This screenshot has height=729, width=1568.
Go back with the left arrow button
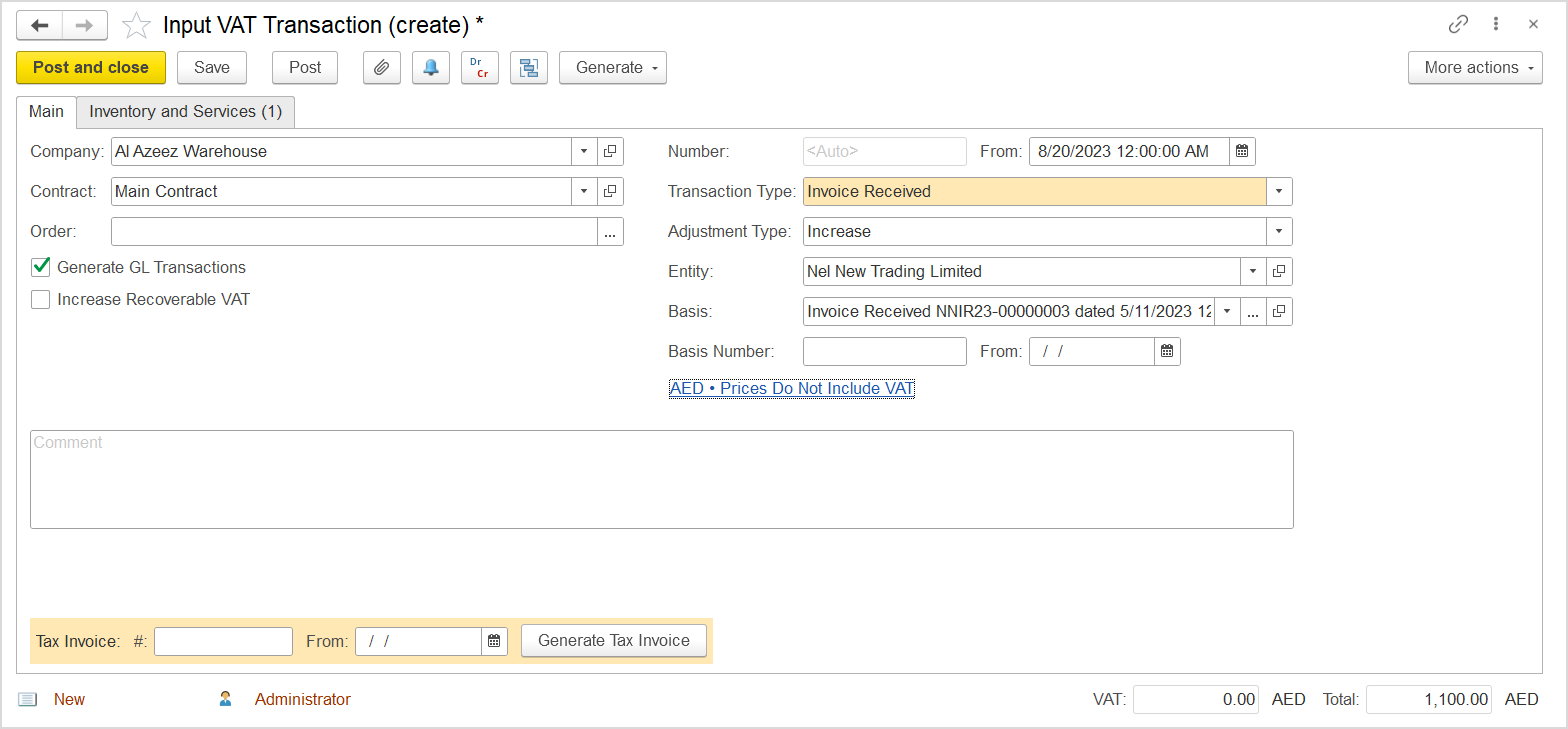pyautogui.click(x=39, y=25)
